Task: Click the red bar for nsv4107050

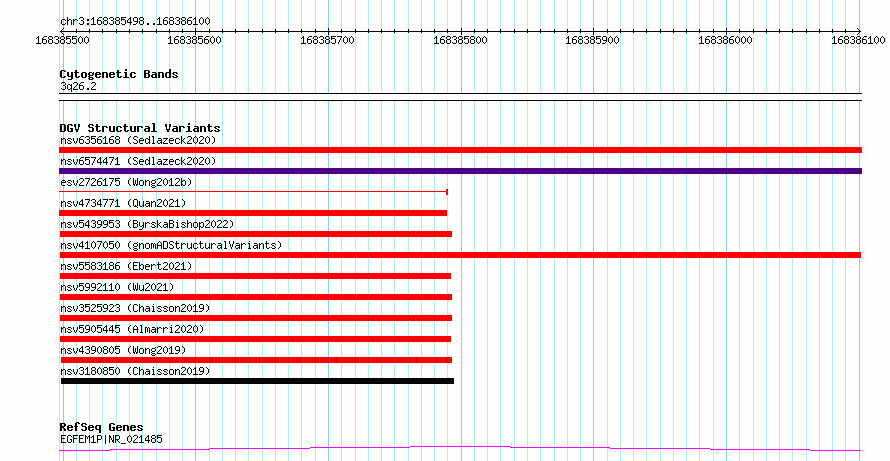Action: [x=460, y=255]
